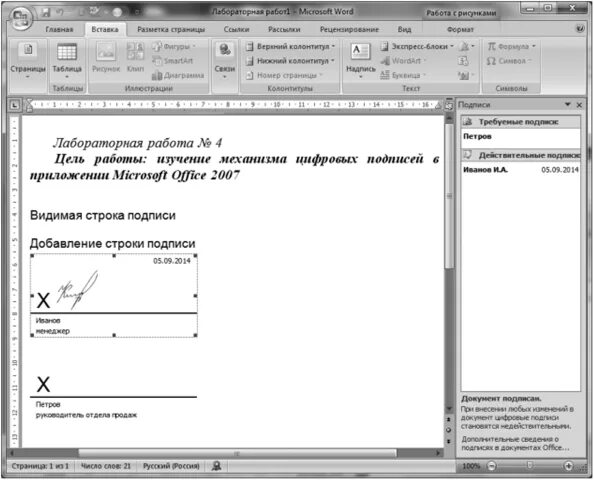Open the Вид tab
This screenshot has height=480, width=594.
[x=404, y=30]
